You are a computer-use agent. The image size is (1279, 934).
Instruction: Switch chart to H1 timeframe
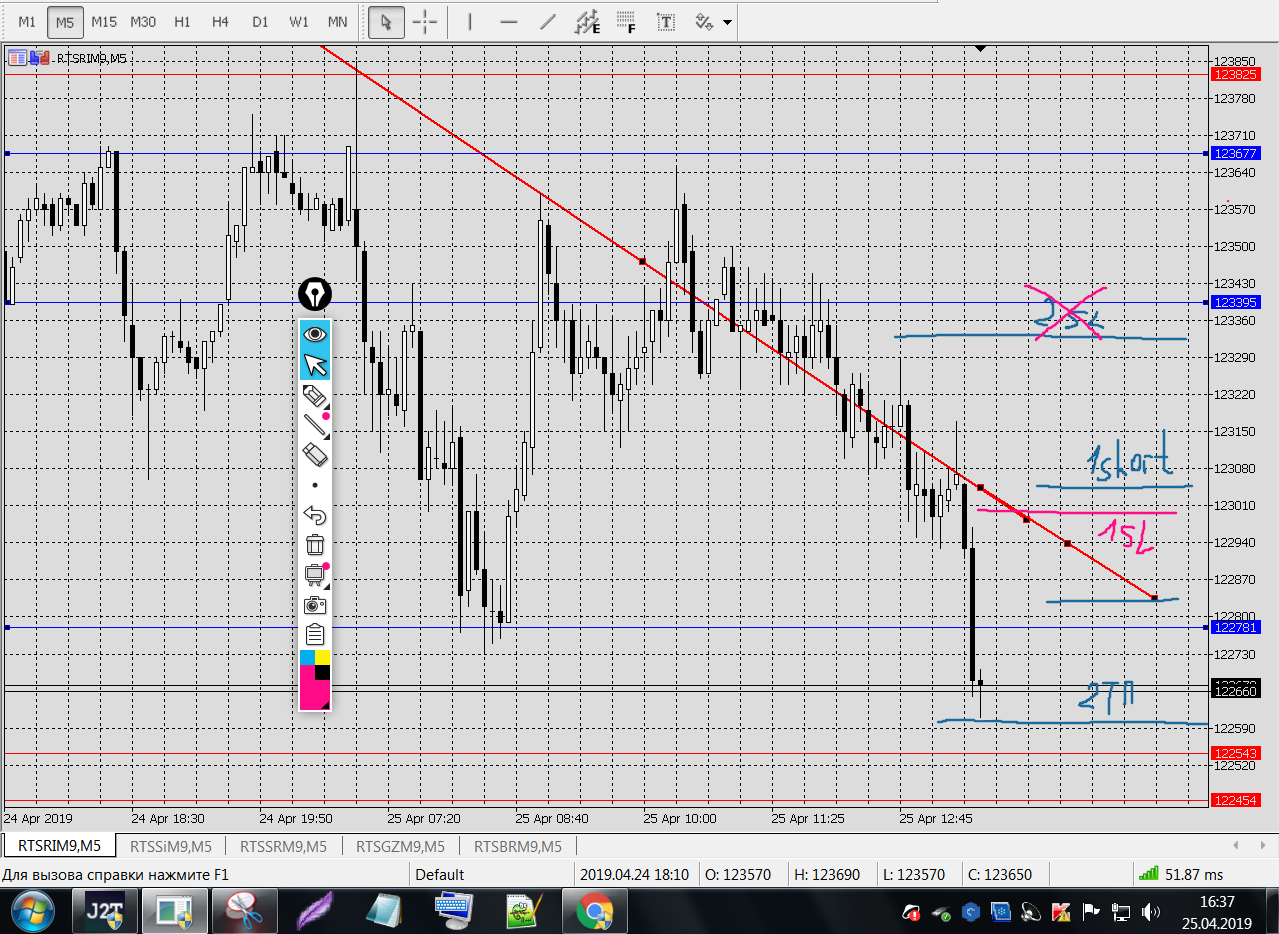point(181,21)
